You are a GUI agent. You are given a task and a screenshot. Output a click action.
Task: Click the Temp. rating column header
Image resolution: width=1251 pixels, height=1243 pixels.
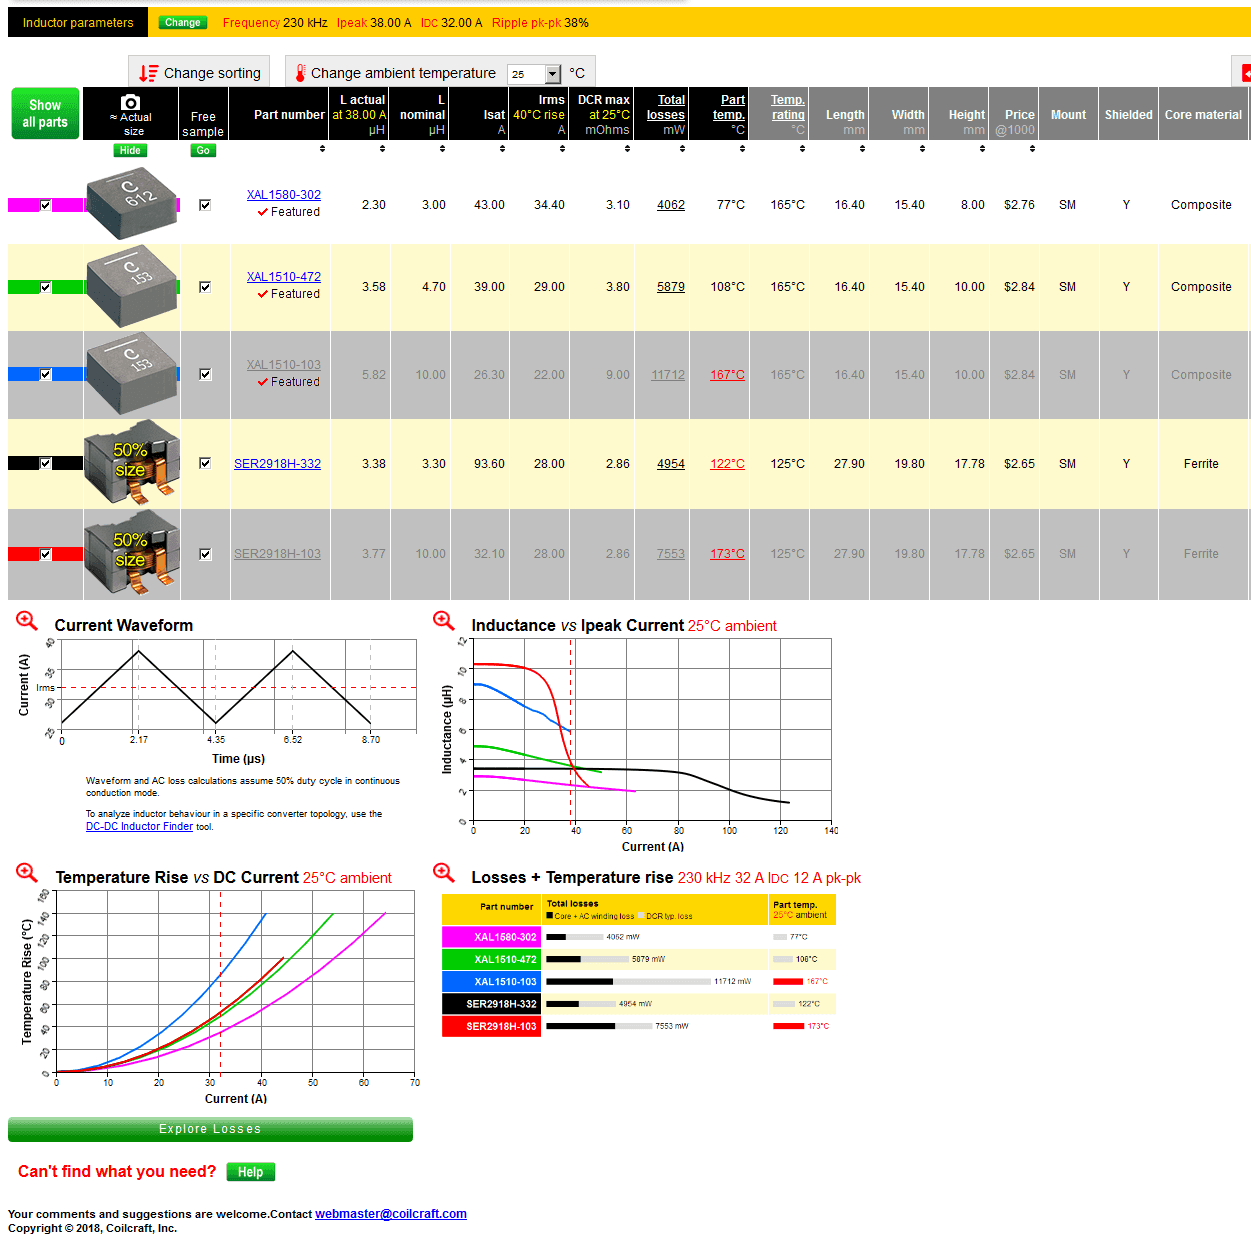(787, 107)
